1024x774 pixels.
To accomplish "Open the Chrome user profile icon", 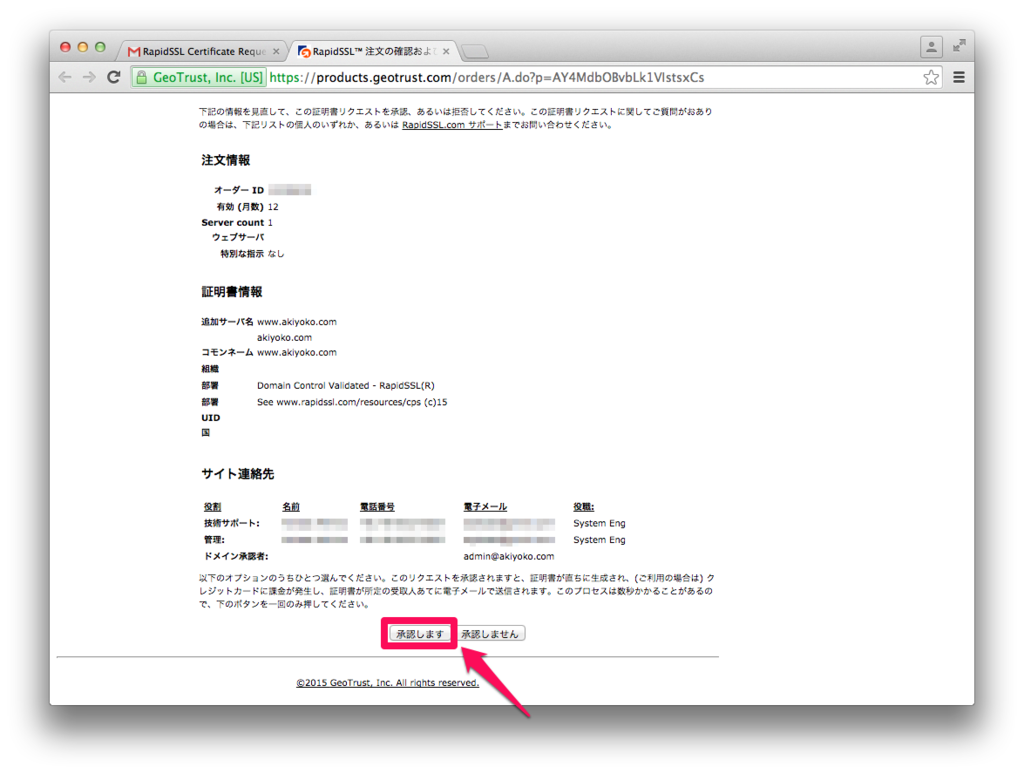I will click(x=931, y=46).
